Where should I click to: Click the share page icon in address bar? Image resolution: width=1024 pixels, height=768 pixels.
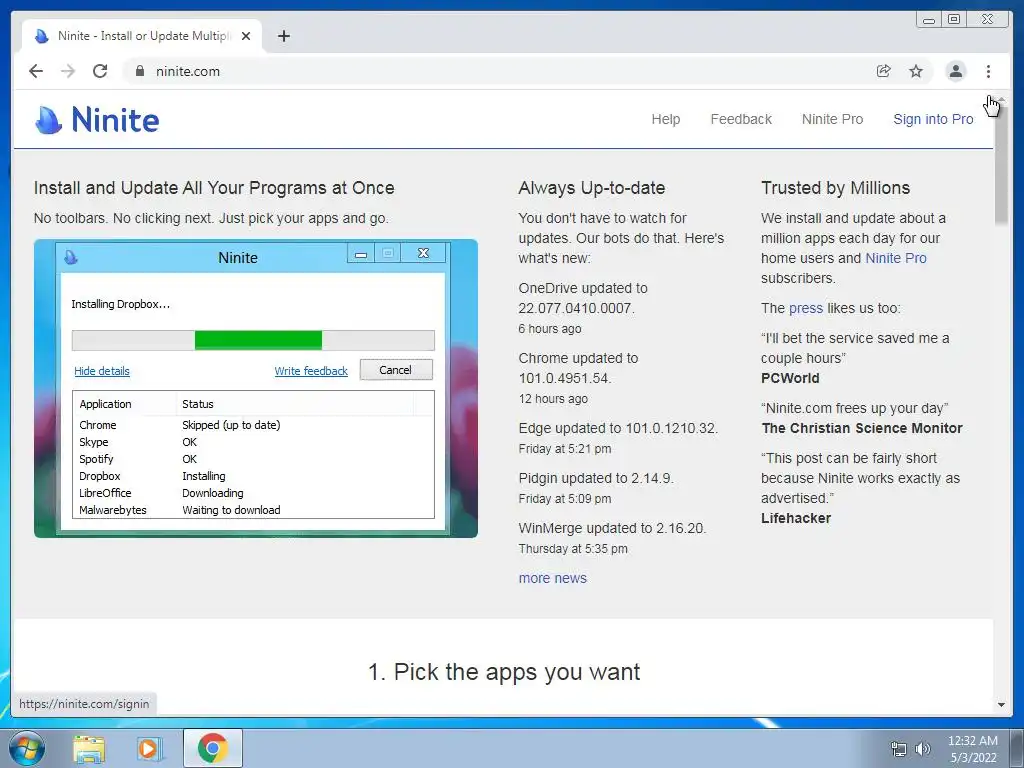884,71
